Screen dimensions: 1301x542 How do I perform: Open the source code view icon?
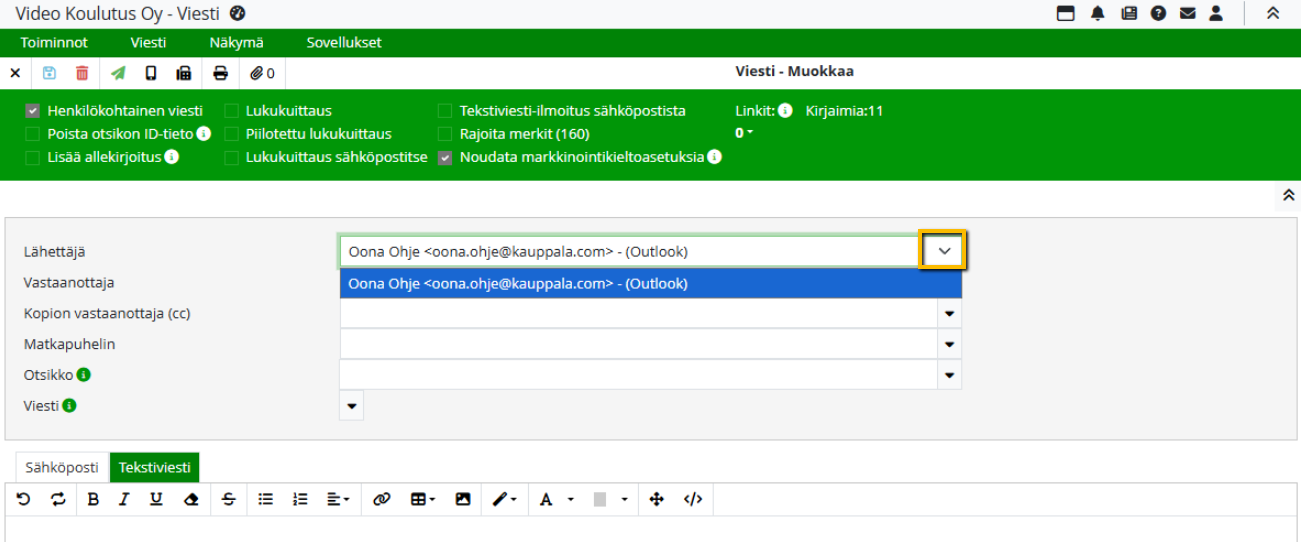[693, 499]
